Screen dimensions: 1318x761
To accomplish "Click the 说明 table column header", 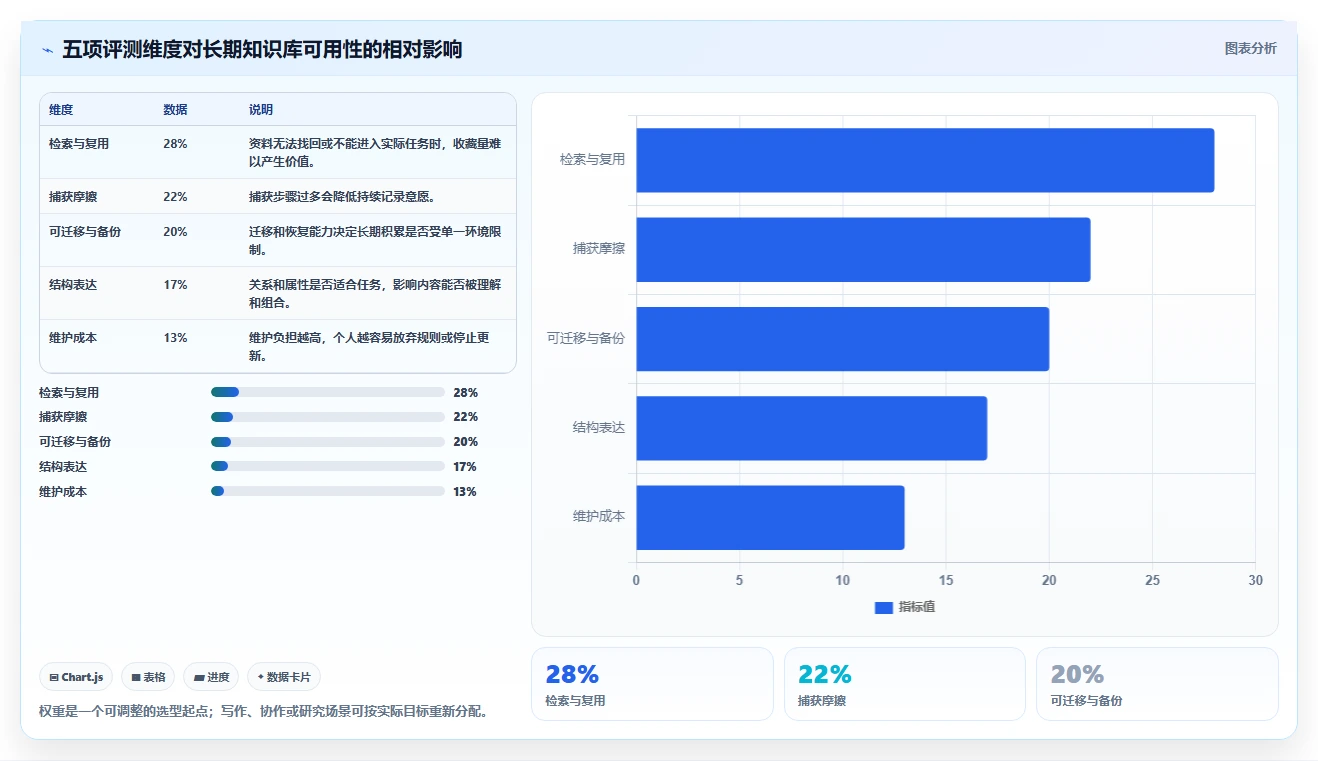I will tap(261, 110).
